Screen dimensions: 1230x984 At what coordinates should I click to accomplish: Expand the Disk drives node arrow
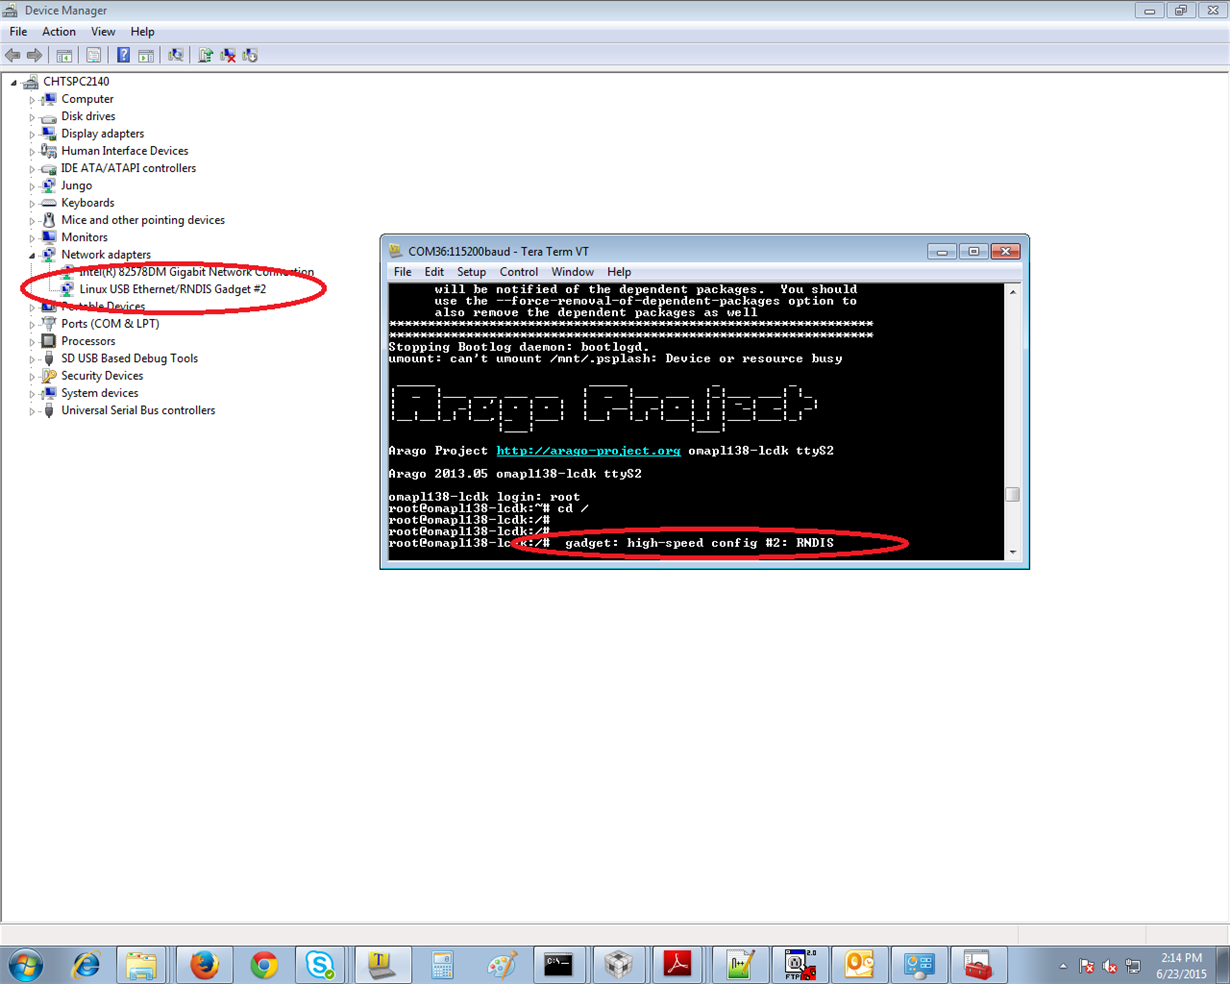pyautogui.click(x=32, y=117)
